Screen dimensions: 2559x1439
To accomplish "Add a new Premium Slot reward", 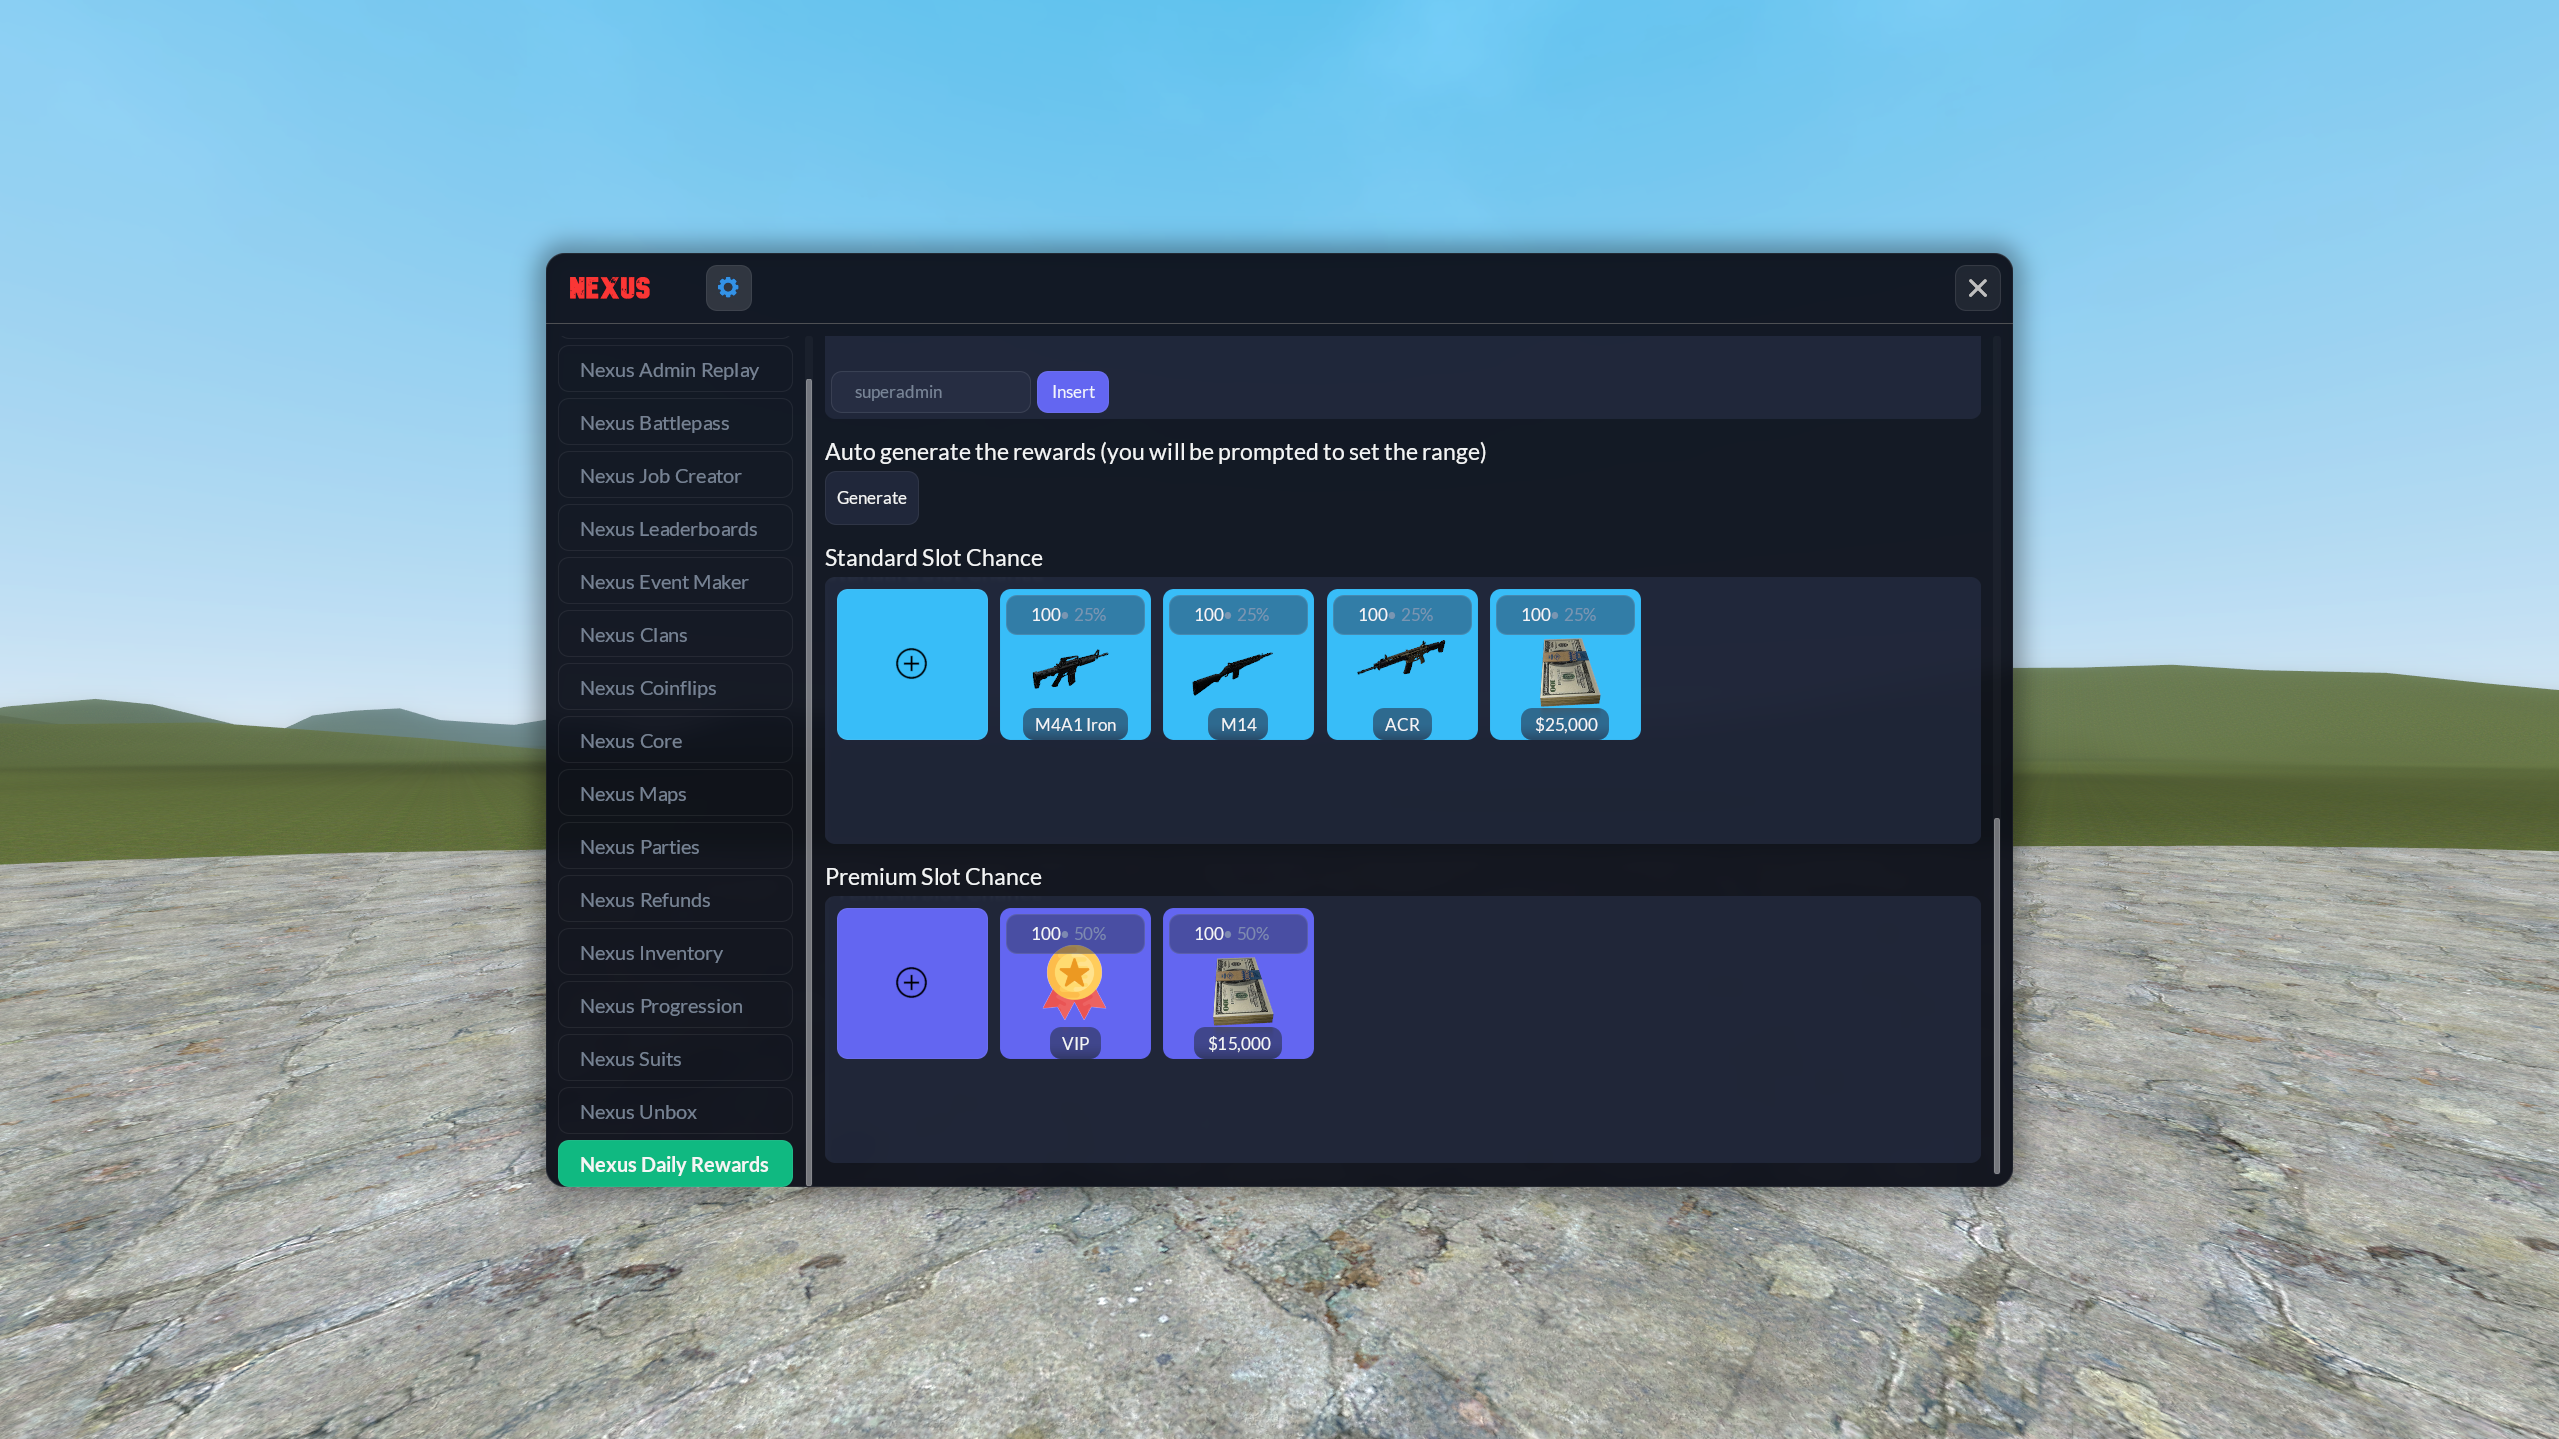I will (912, 983).
